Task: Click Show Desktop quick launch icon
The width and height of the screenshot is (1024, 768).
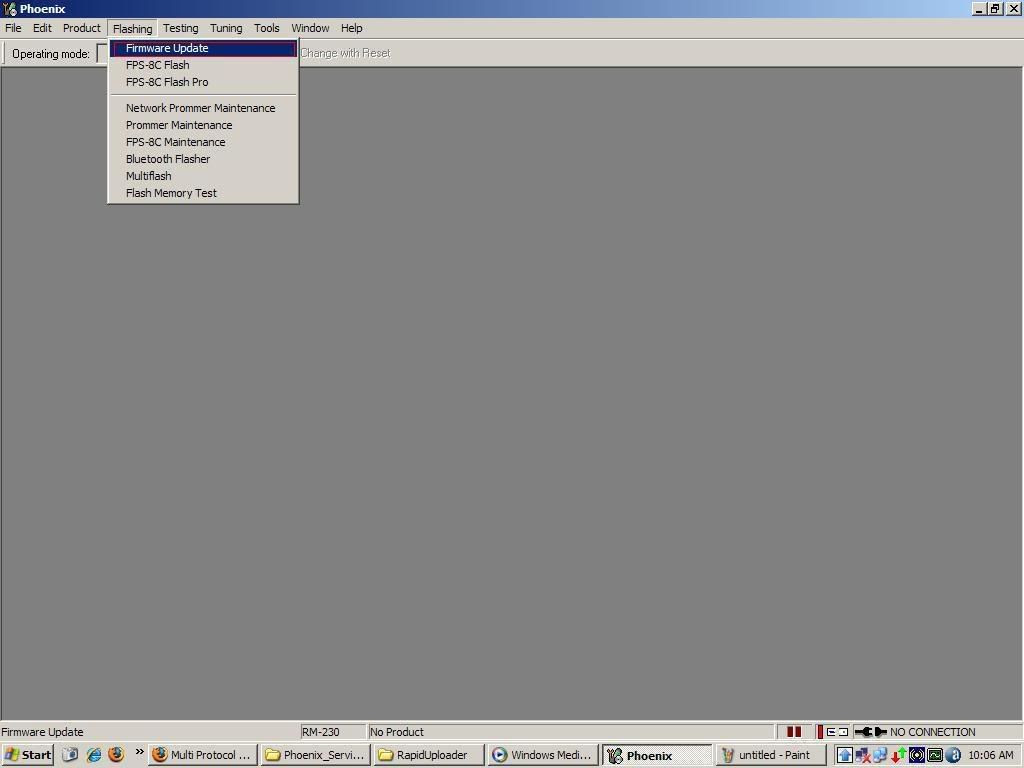Action: (x=70, y=755)
